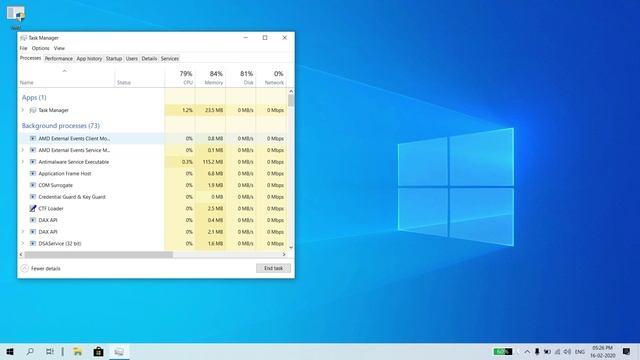The height and width of the screenshot is (360, 640).
Task: Sort by the Memory column header
Action: point(210,77)
